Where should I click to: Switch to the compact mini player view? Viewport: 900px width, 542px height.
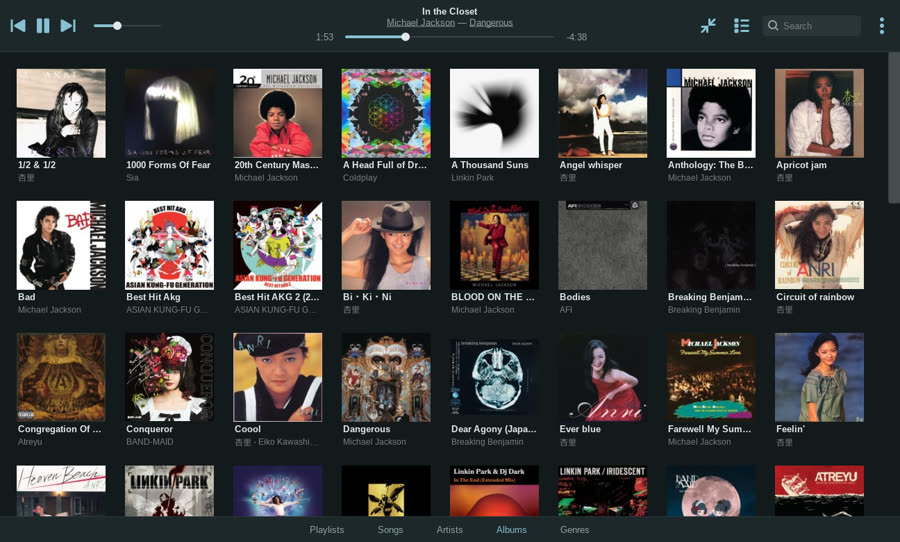[x=708, y=26]
